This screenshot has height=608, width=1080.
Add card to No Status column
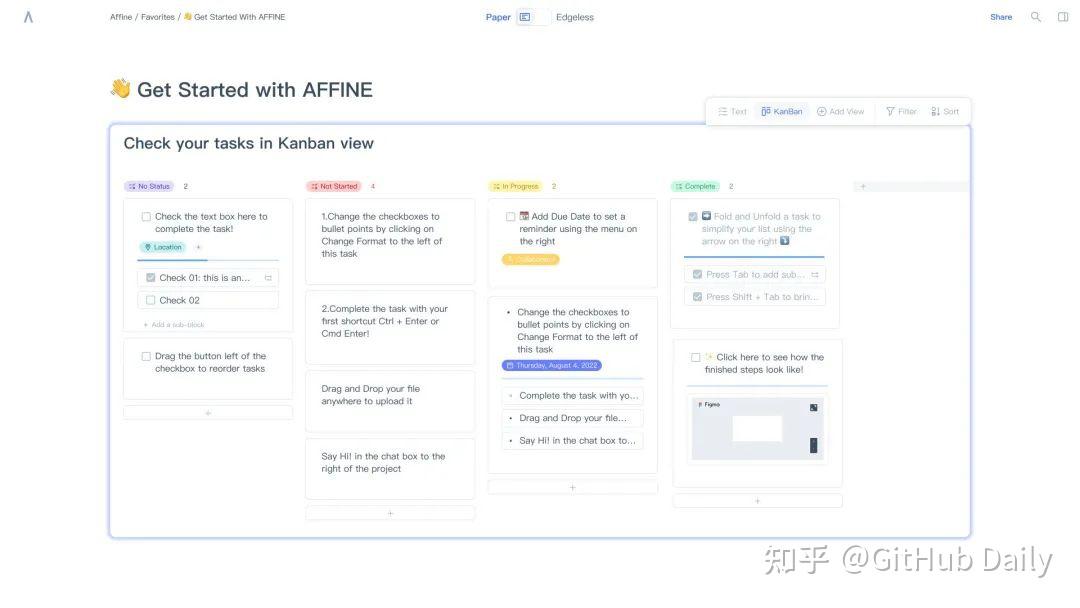pyautogui.click(x=208, y=413)
